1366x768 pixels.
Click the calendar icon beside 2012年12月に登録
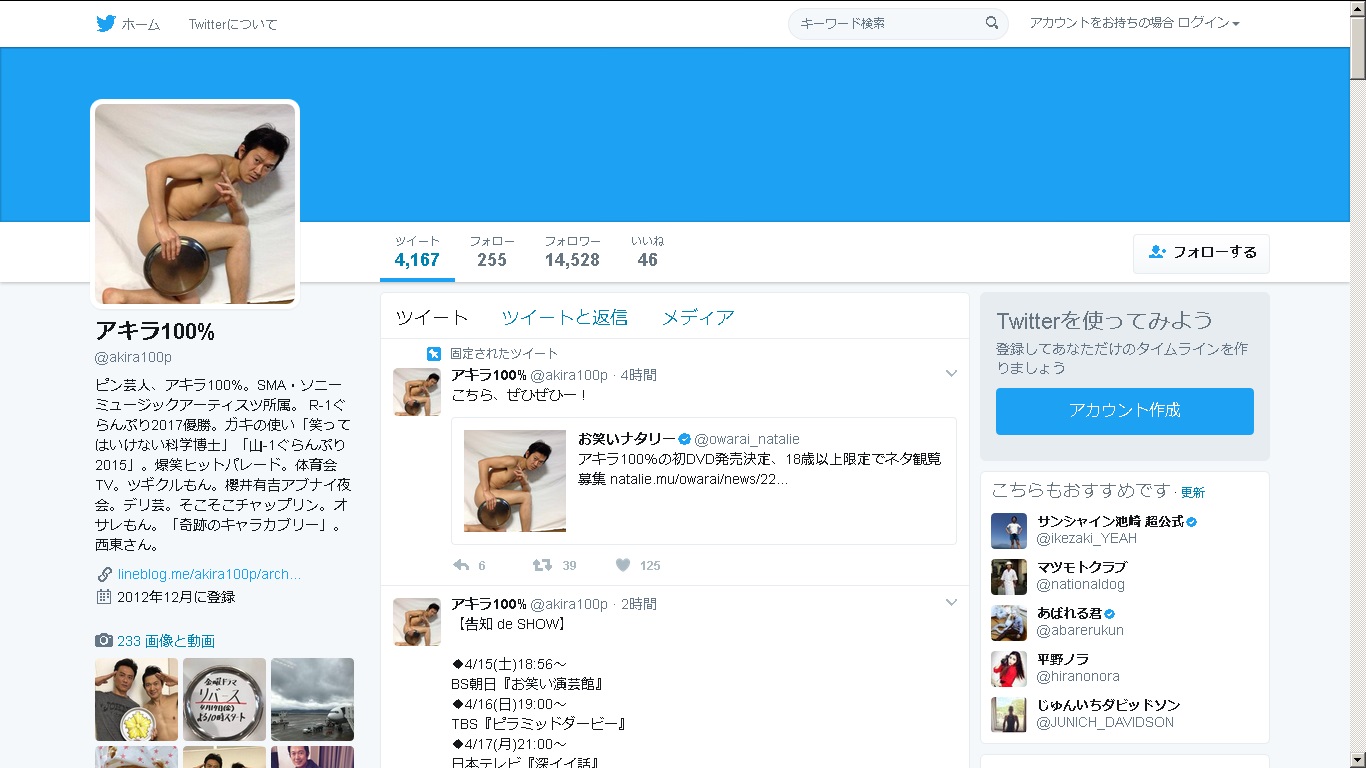tap(104, 597)
